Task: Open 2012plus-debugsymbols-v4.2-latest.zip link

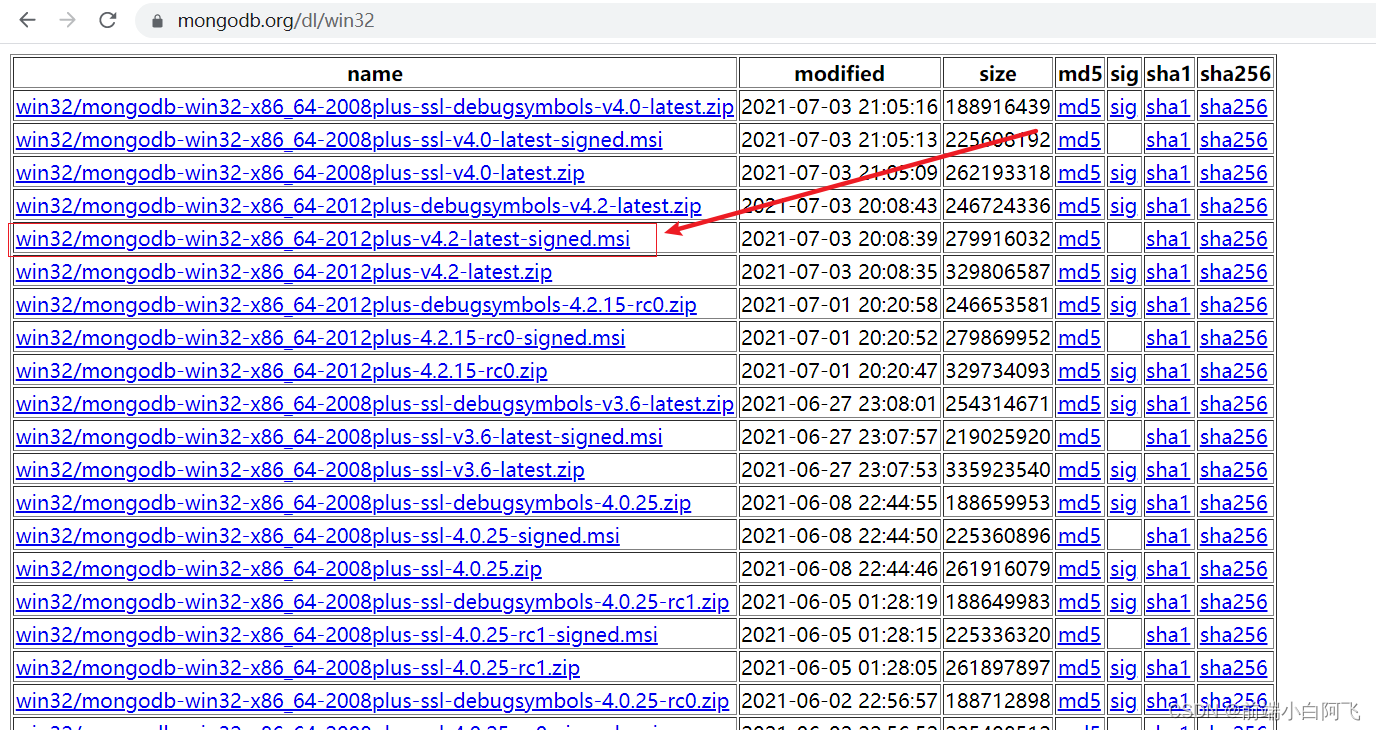Action: (x=359, y=206)
